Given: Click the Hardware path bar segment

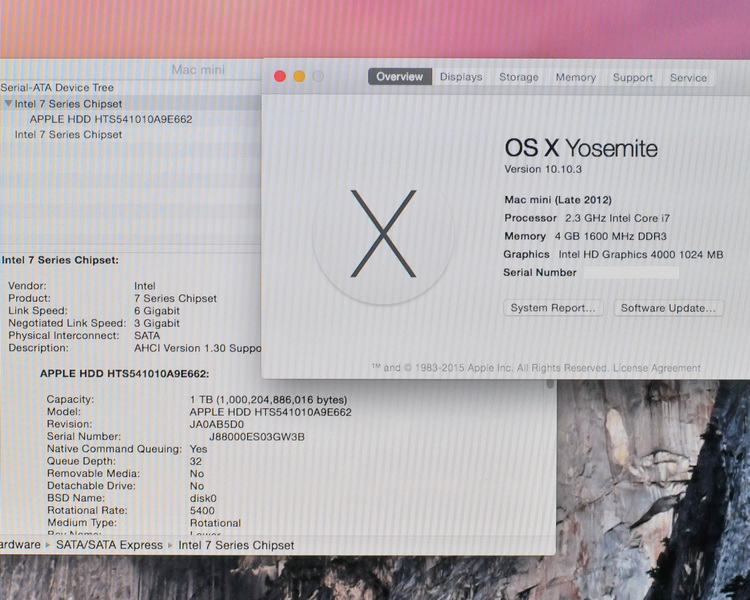Looking at the screenshot, I should [x=20, y=545].
